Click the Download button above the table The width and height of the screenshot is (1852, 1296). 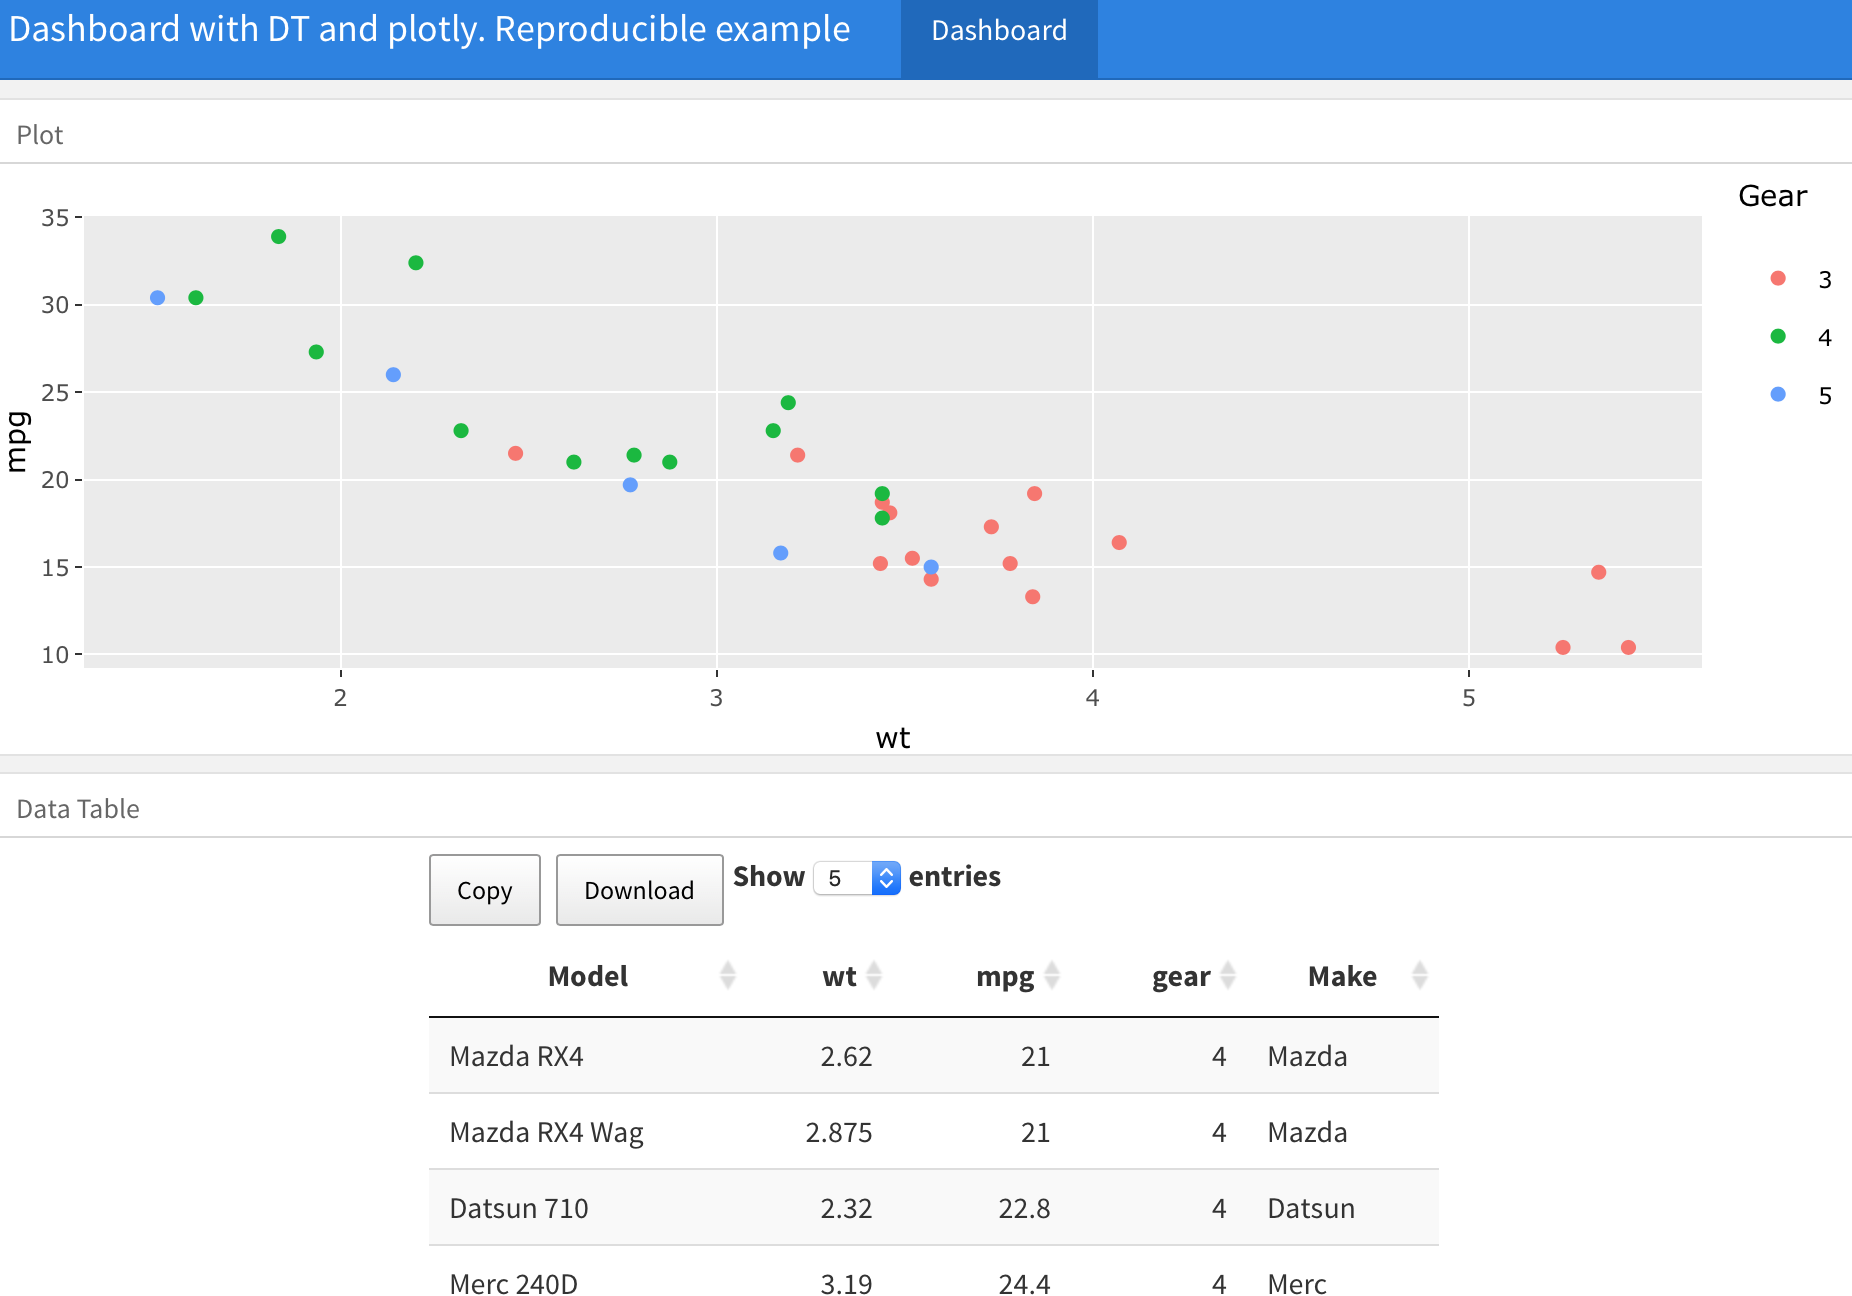tap(639, 890)
